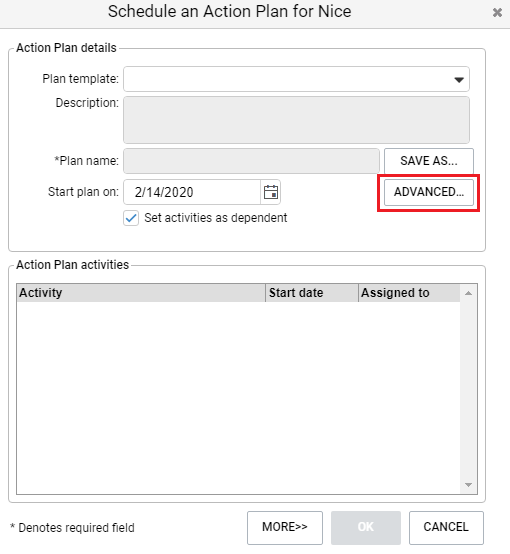Screen dimensions: 510x554
Task: Click inside the Description text area
Action: pyautogui.click(x=296, y=120)
